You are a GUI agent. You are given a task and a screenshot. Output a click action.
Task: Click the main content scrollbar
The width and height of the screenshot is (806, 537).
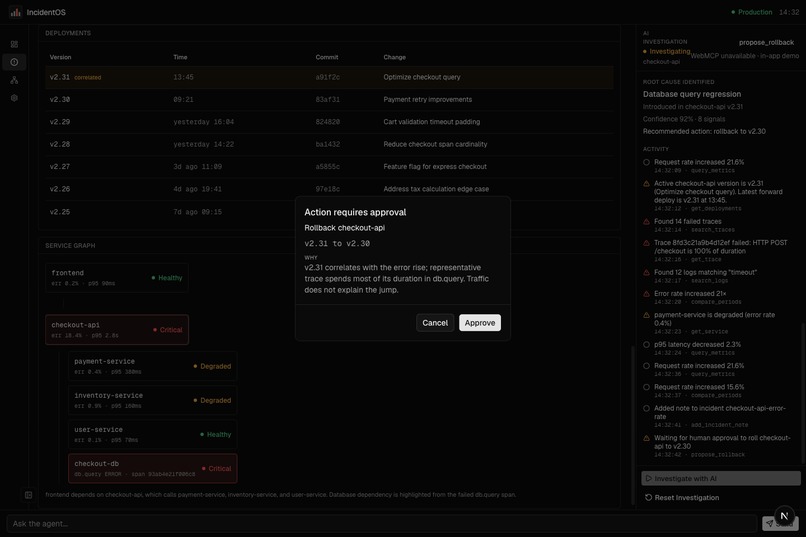click(x=632, y=424)
